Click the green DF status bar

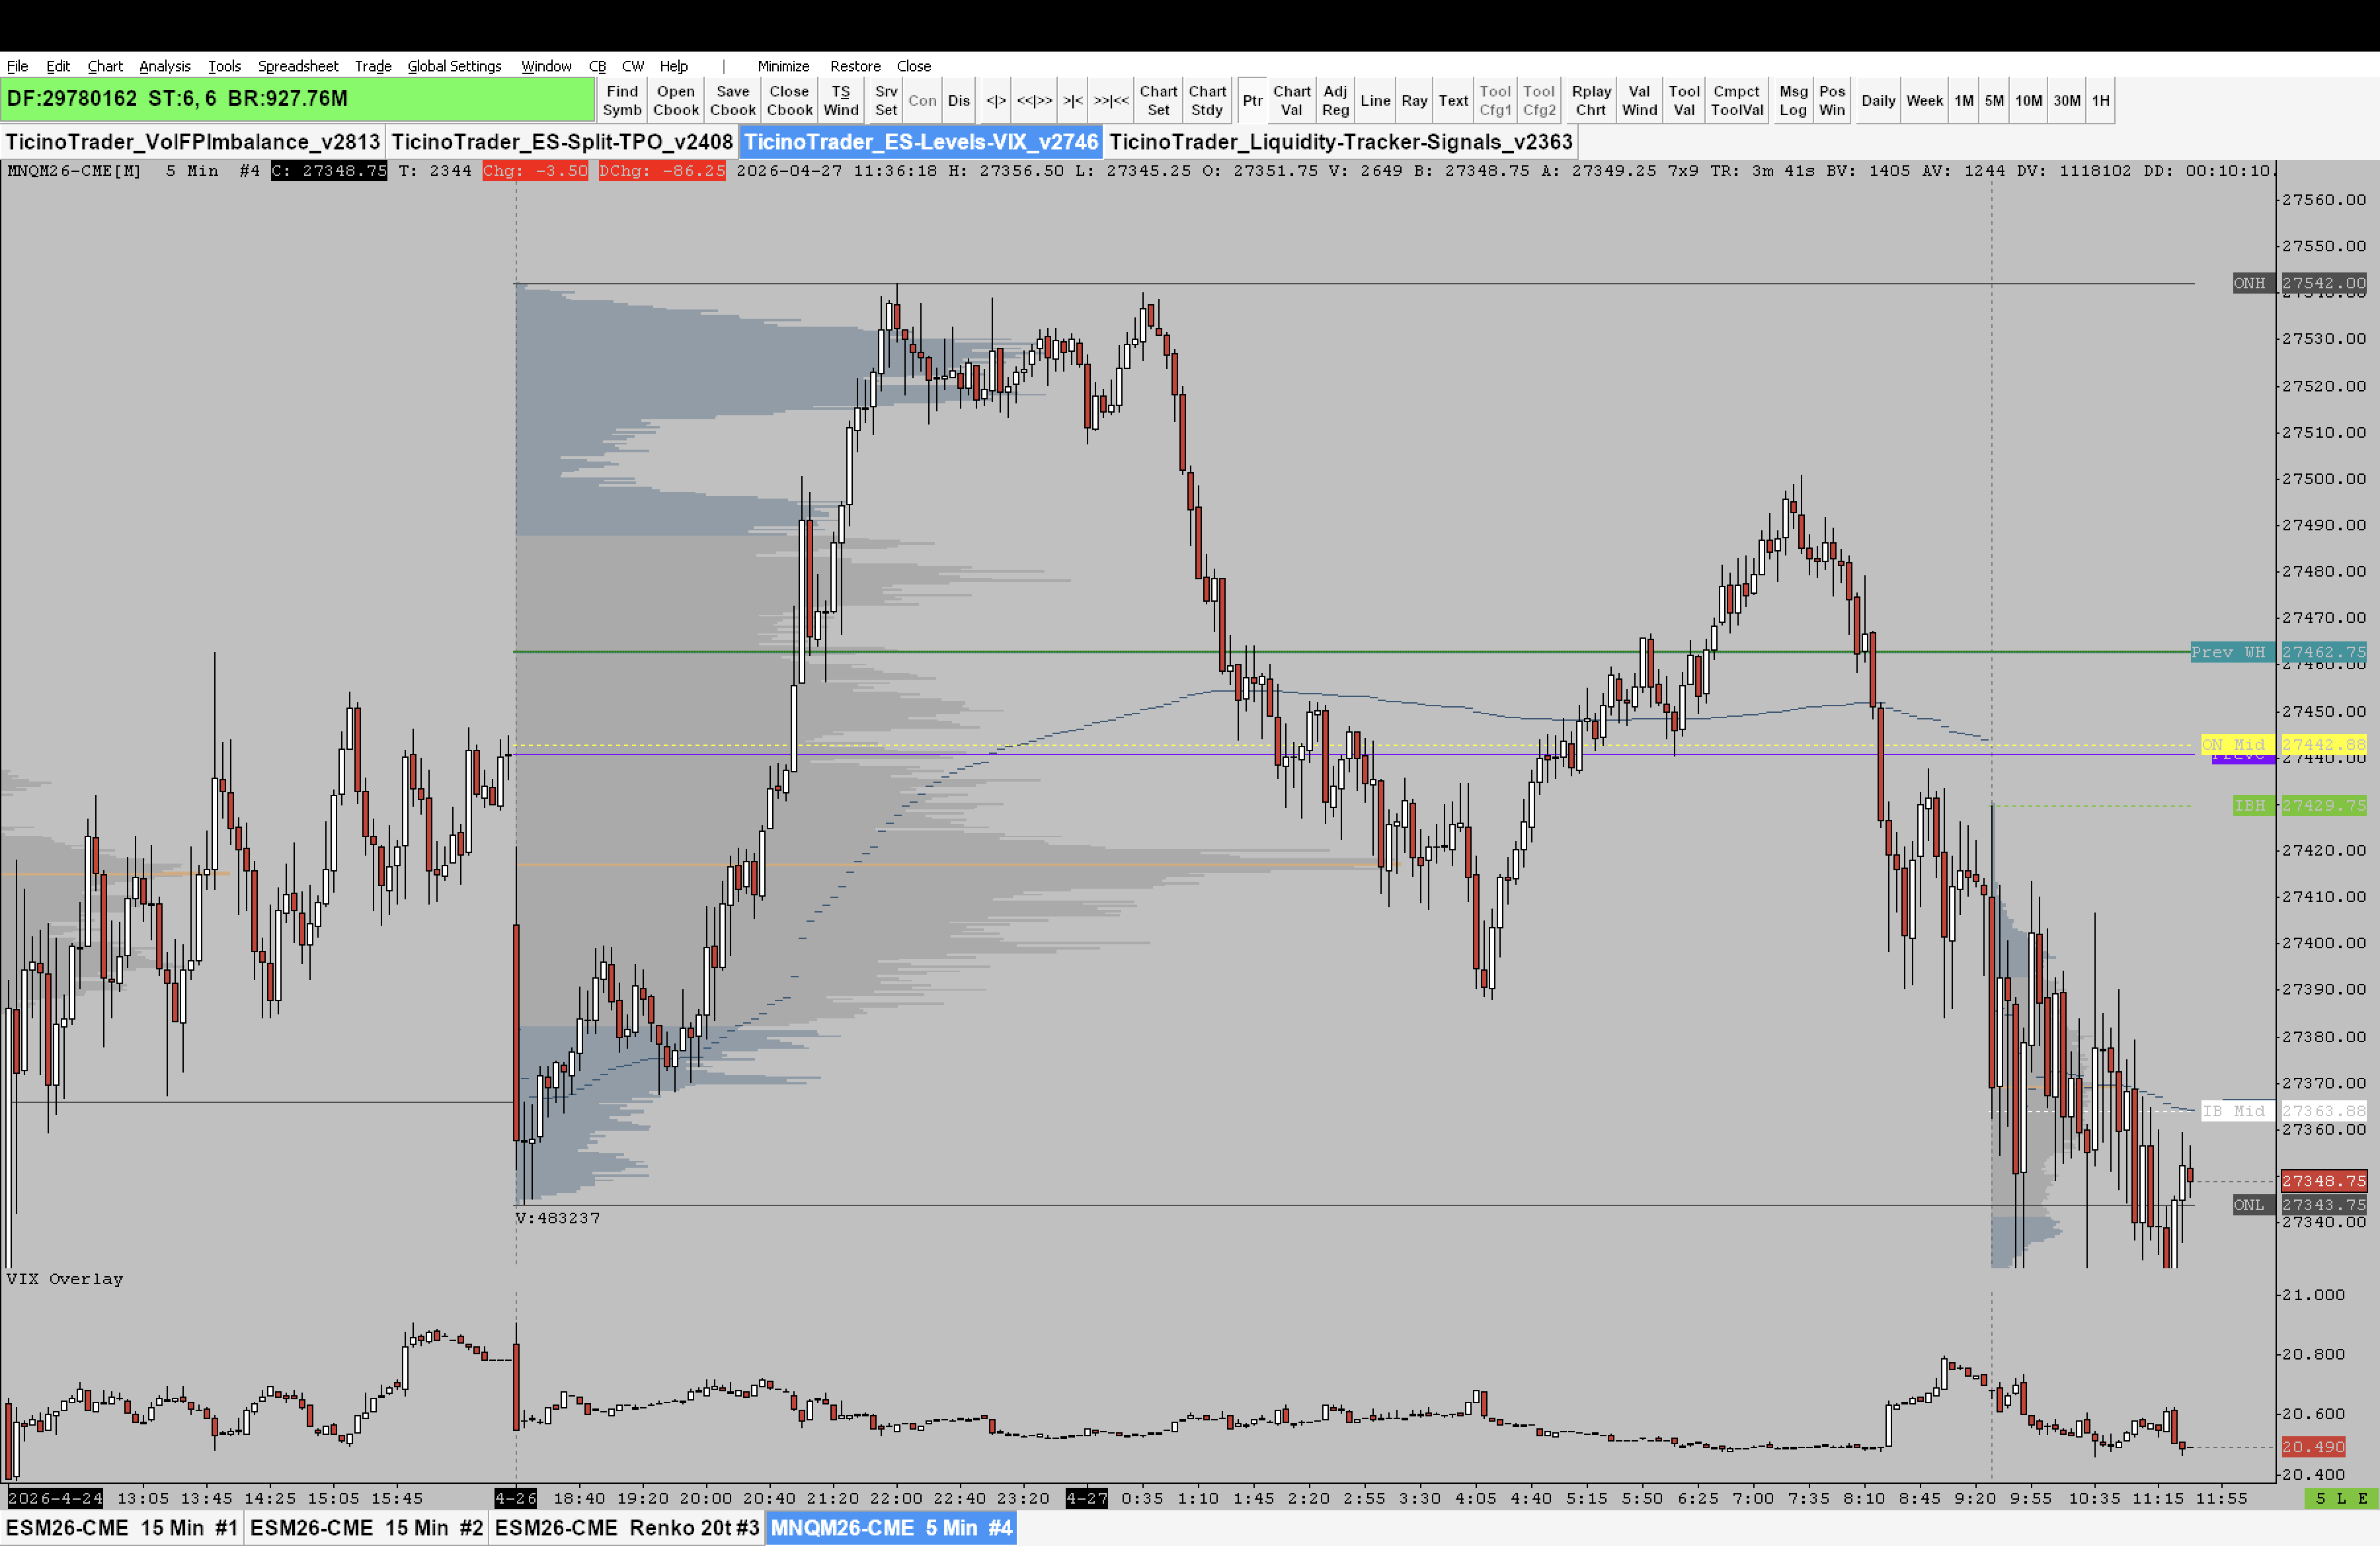tap(297, 99)
